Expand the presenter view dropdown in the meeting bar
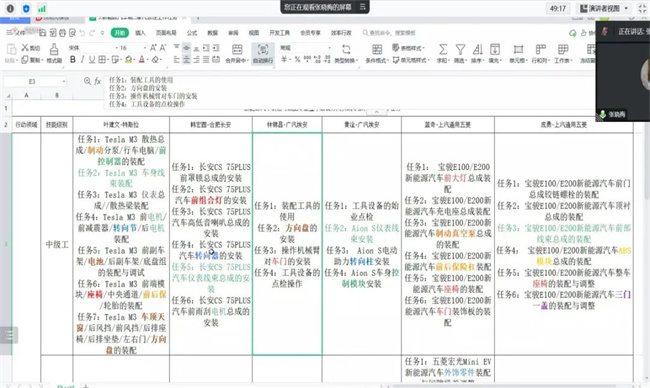The height and width of the screenshot is (388, 650). (x=626, y=8)
